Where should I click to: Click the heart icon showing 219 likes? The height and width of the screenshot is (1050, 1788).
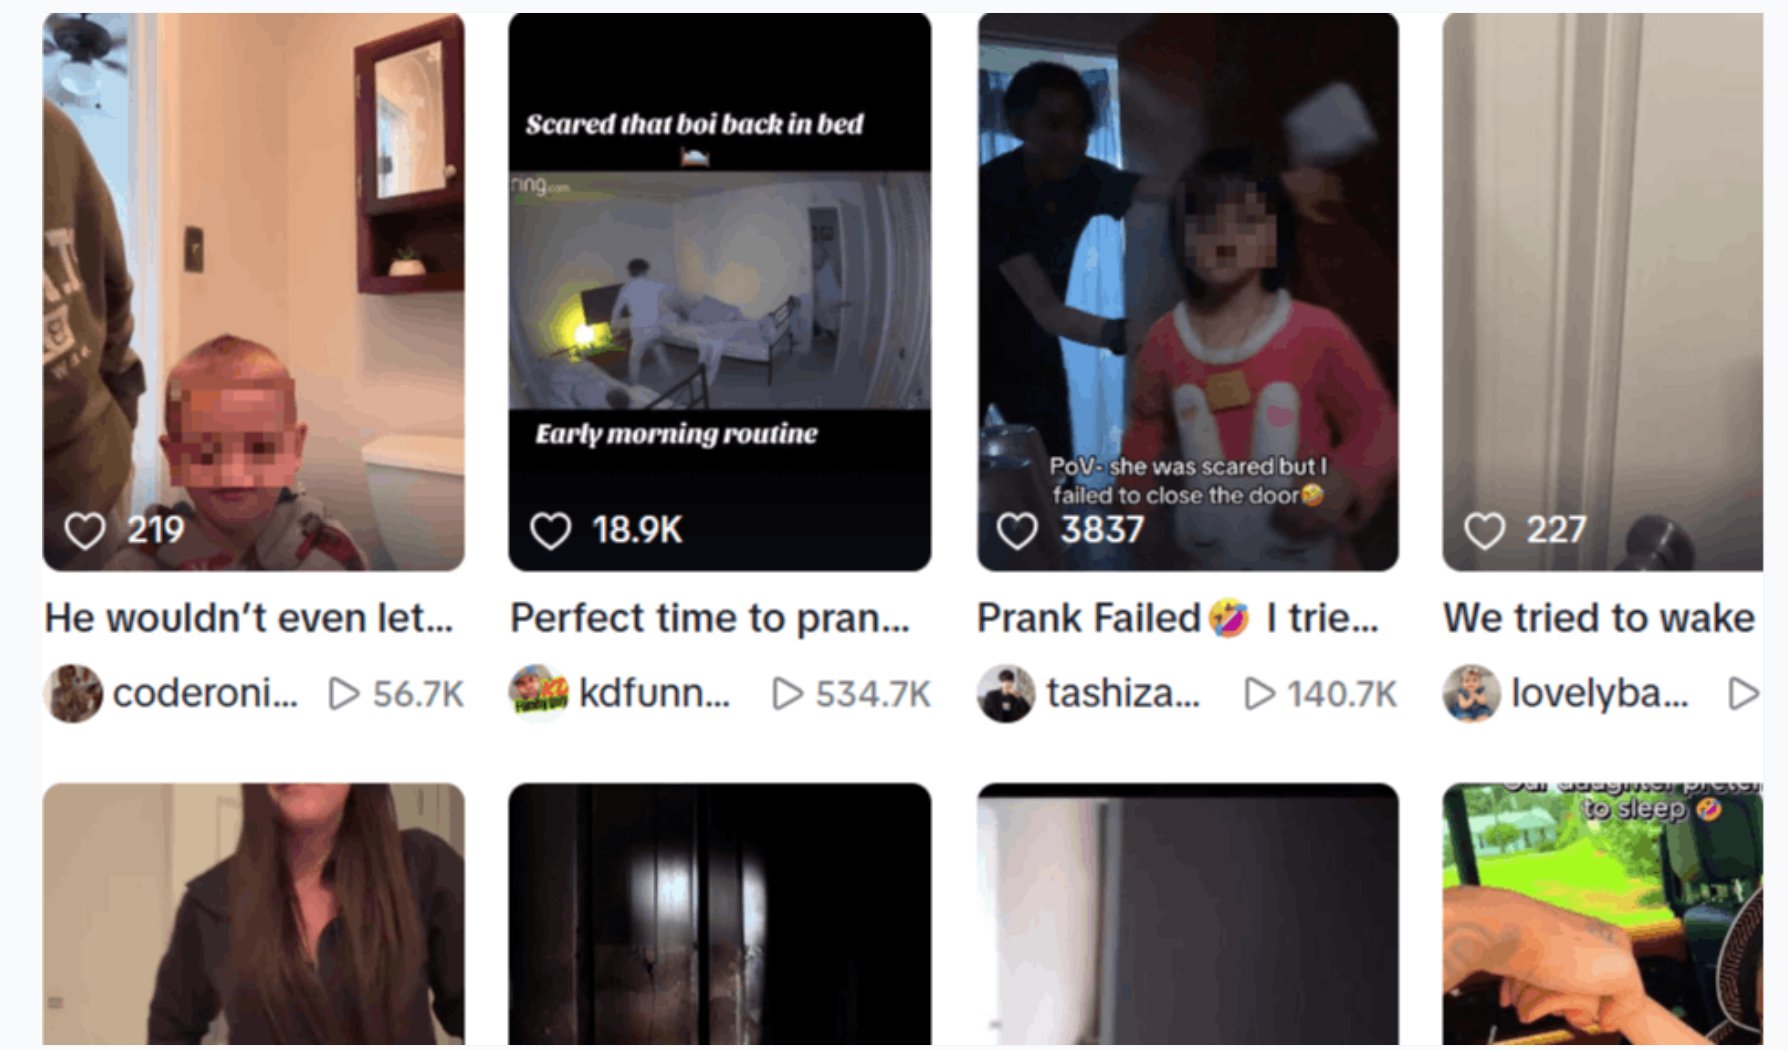click(x=85, y=530)
